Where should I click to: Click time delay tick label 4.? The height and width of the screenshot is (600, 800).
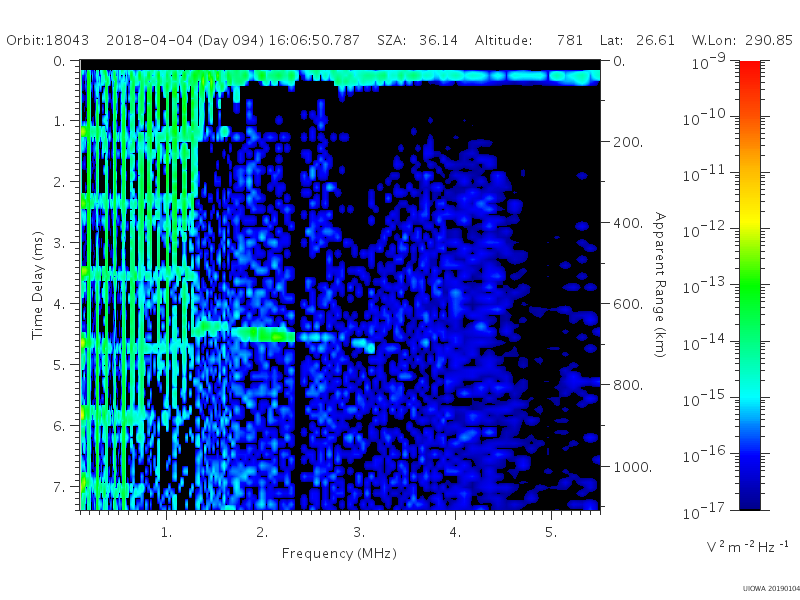tap(59, 304)
